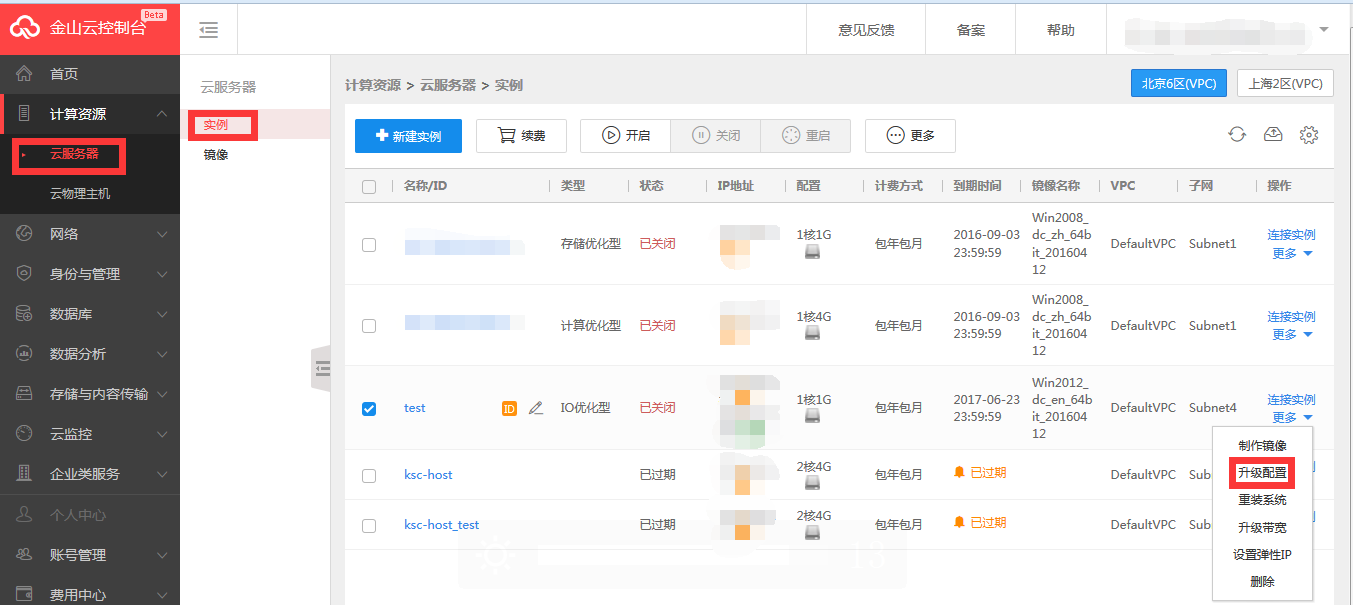
Task: Expand the 身份与管理 section chevron
Action: (162, 274)
